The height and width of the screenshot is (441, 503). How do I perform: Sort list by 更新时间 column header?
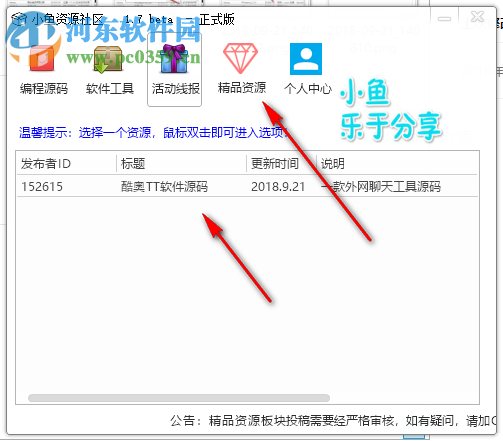(281, 164)
